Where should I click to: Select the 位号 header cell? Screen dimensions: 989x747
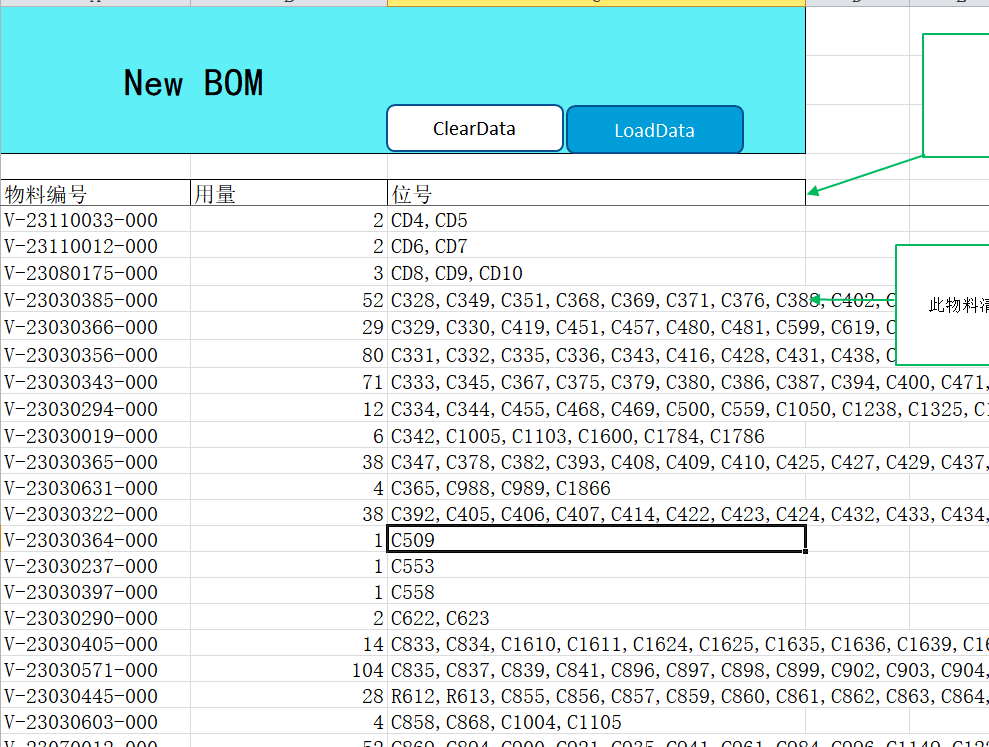pyautogui.click(x=597, y=193)
